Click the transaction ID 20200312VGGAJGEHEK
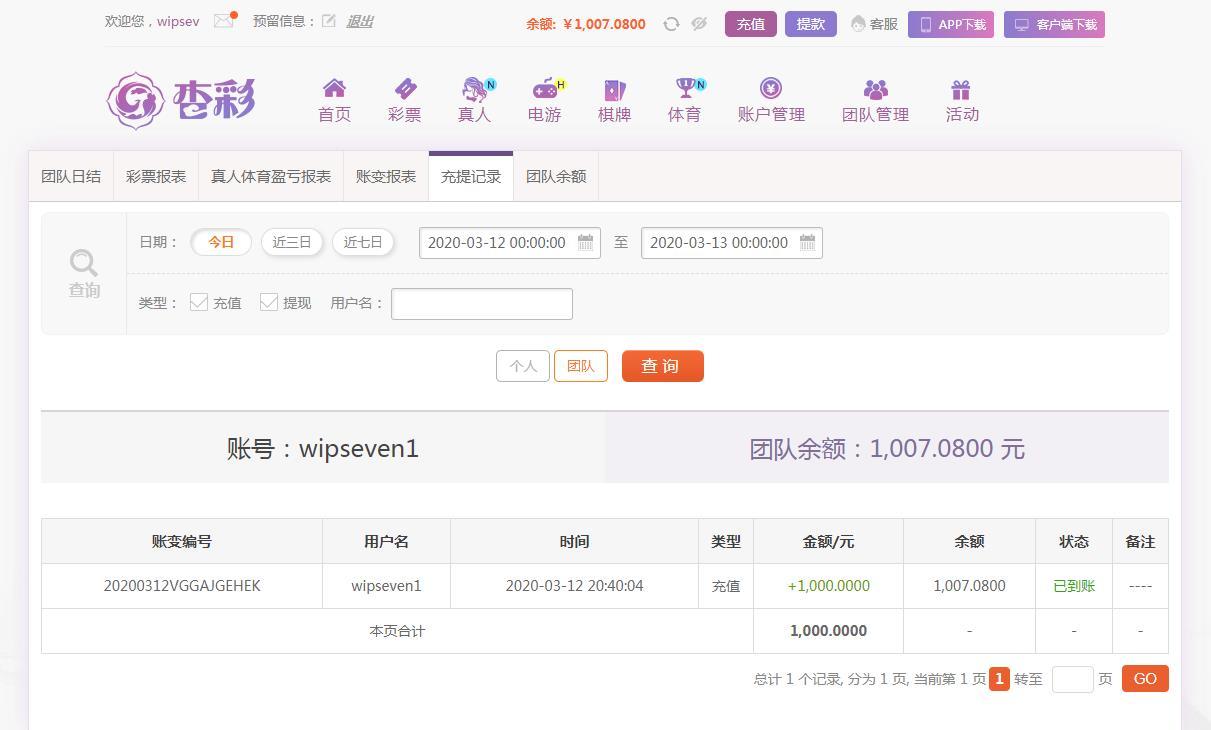 pyautogui.click(x=182, y=586)
